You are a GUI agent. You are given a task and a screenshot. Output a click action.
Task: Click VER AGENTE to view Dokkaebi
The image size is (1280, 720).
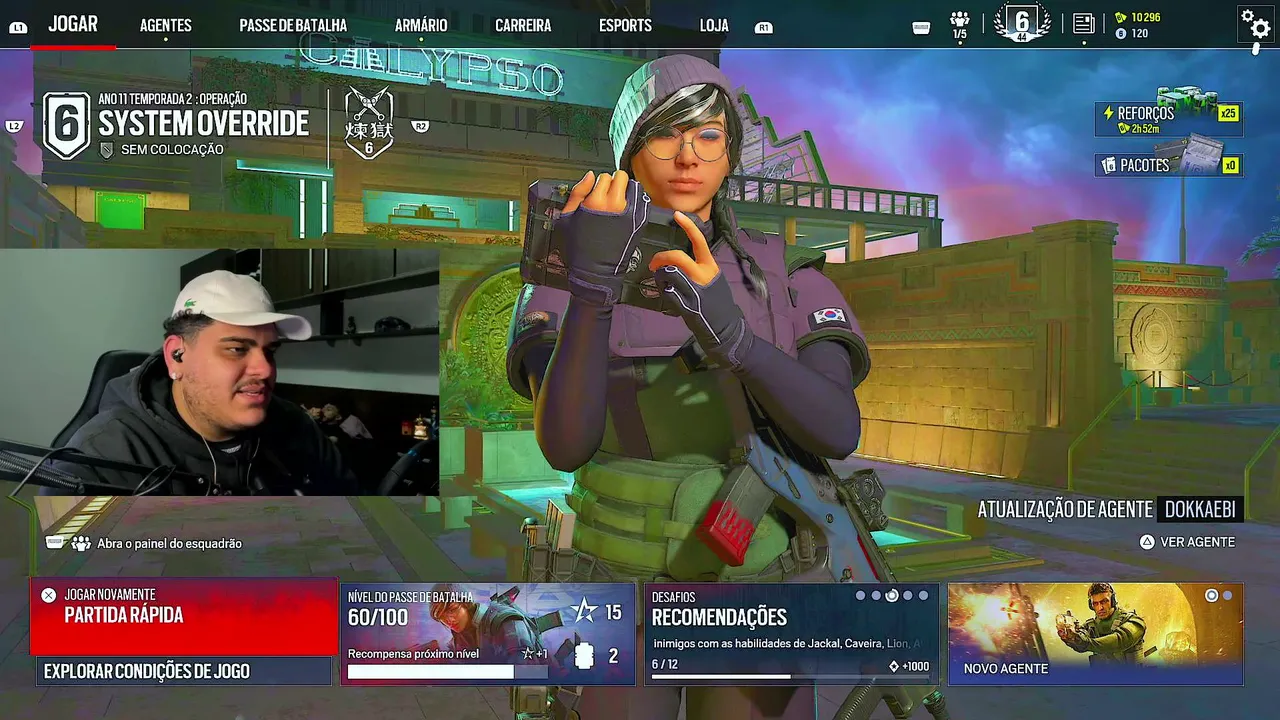pyautogui.click(x=1197, y=542)
